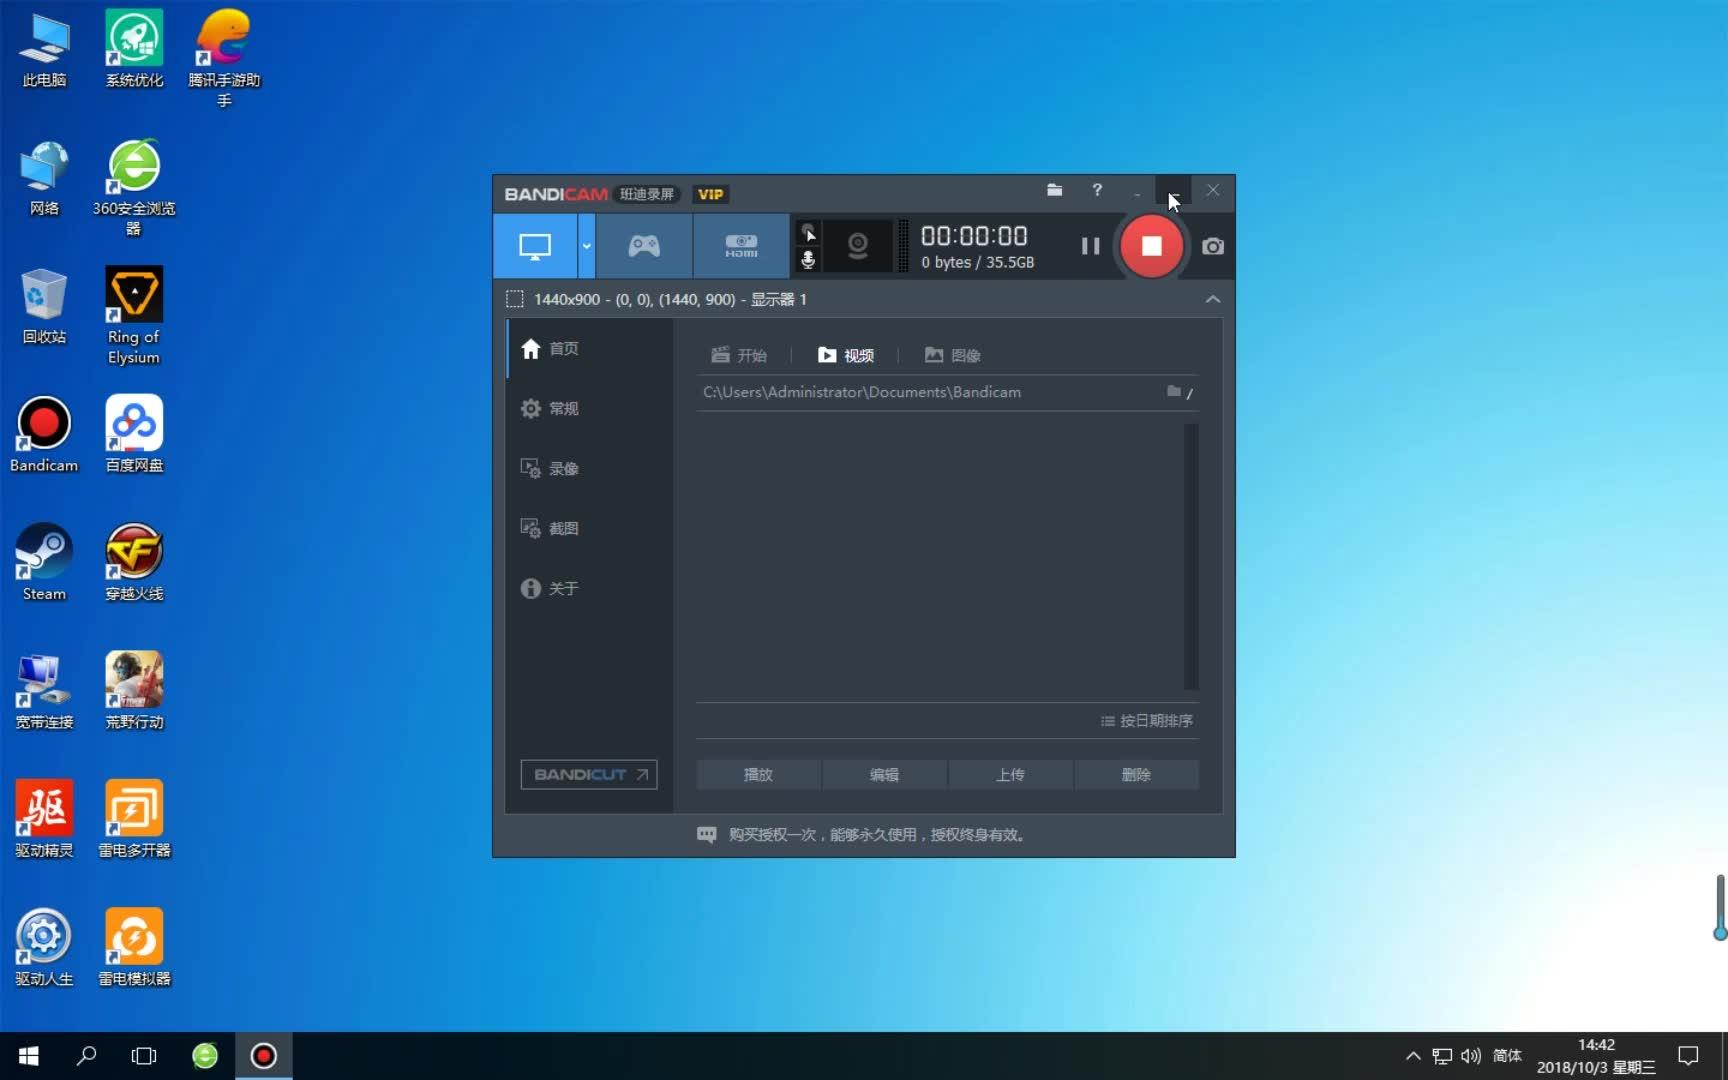Open 雷电模拟器 desktop icon
Viewport: 1728px width, 1080px height.
click(134, 948)
